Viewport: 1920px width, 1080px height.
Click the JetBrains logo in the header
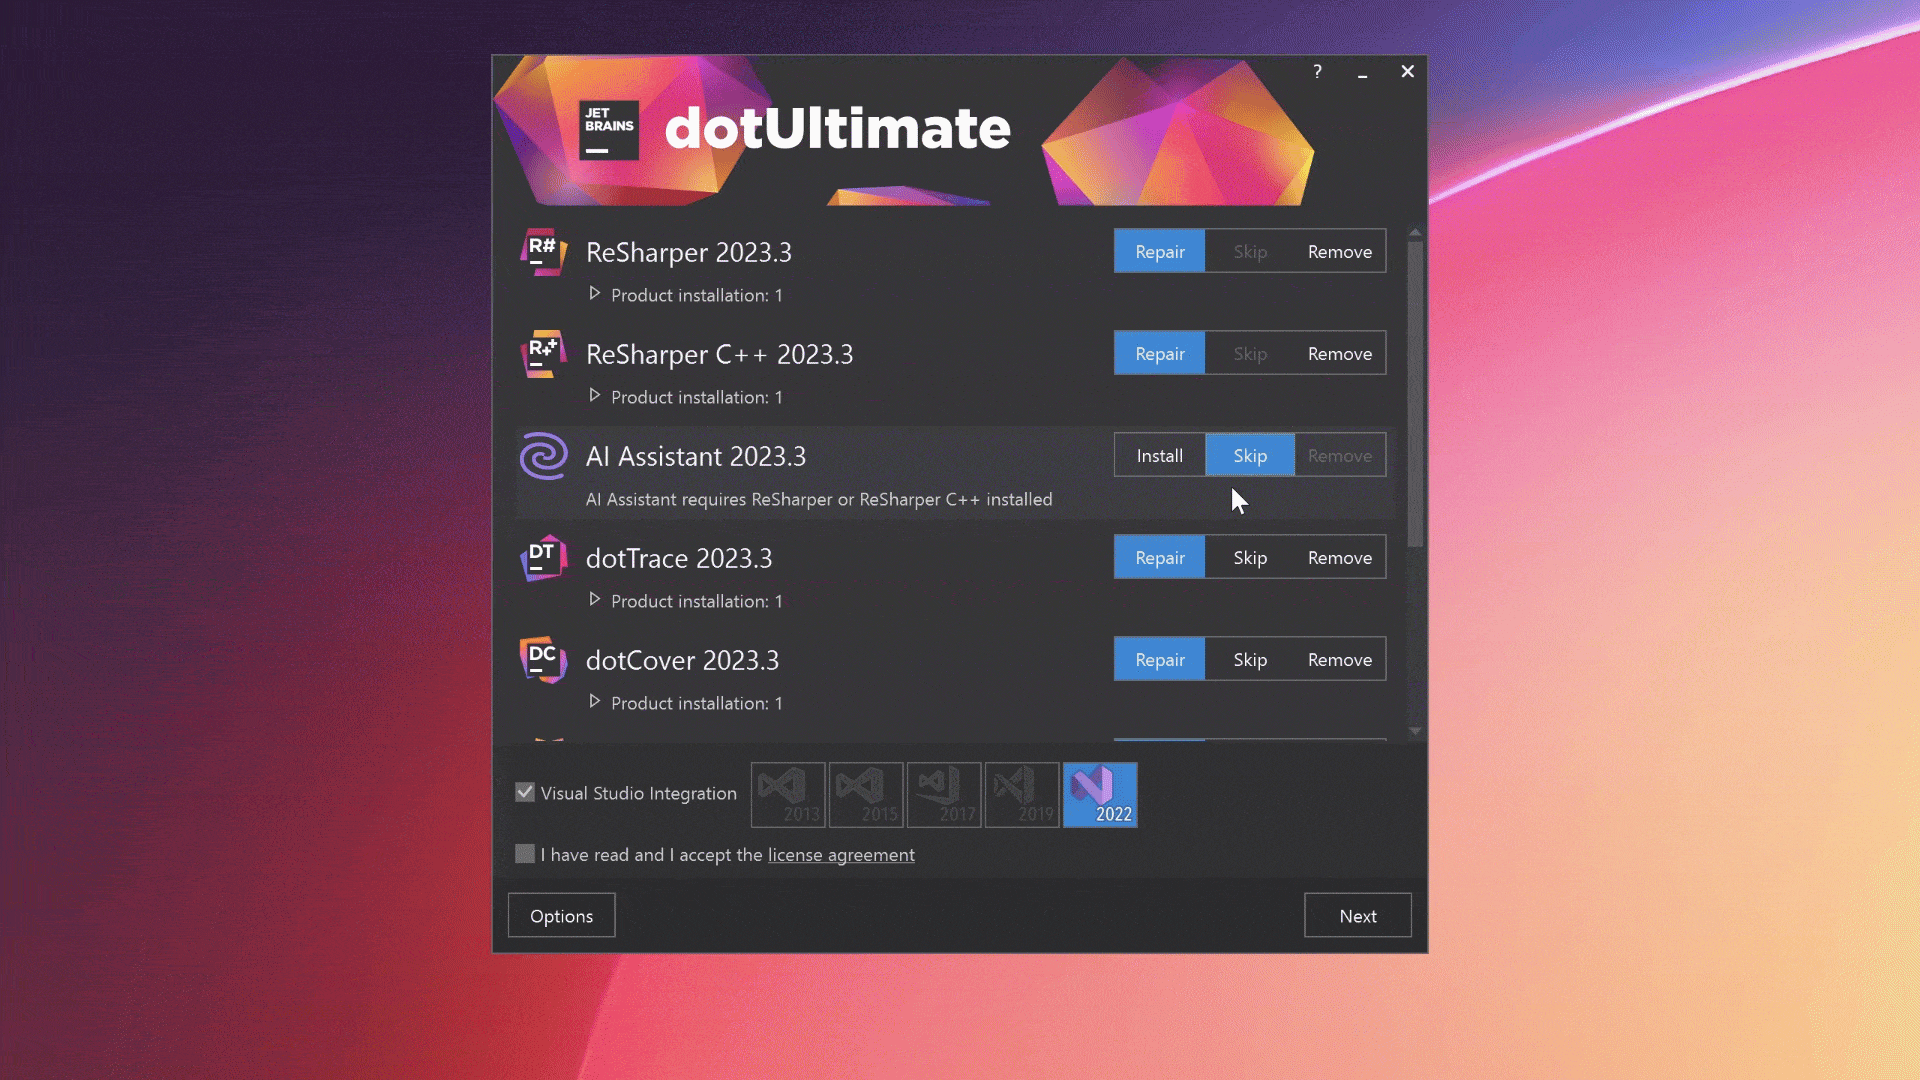(x=608, y=130)
